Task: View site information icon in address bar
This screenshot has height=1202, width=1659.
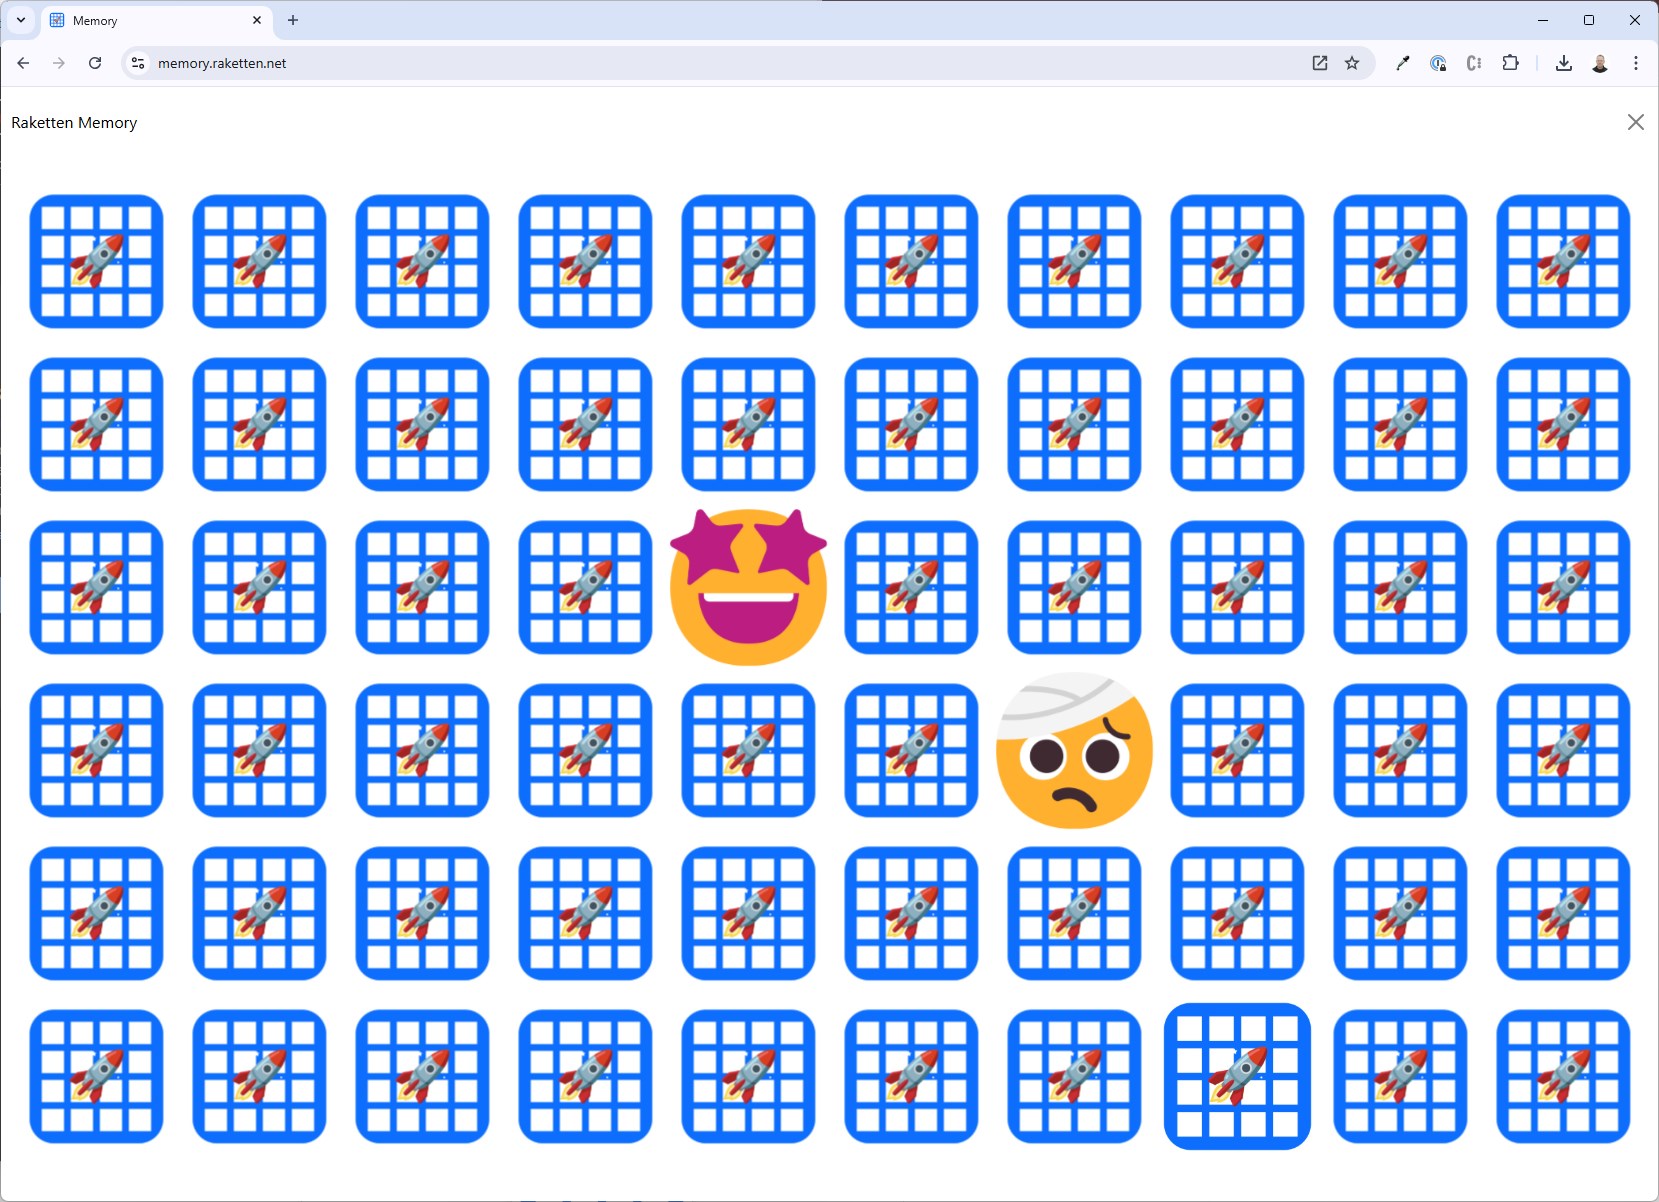Action: click(x=138, y=63)
